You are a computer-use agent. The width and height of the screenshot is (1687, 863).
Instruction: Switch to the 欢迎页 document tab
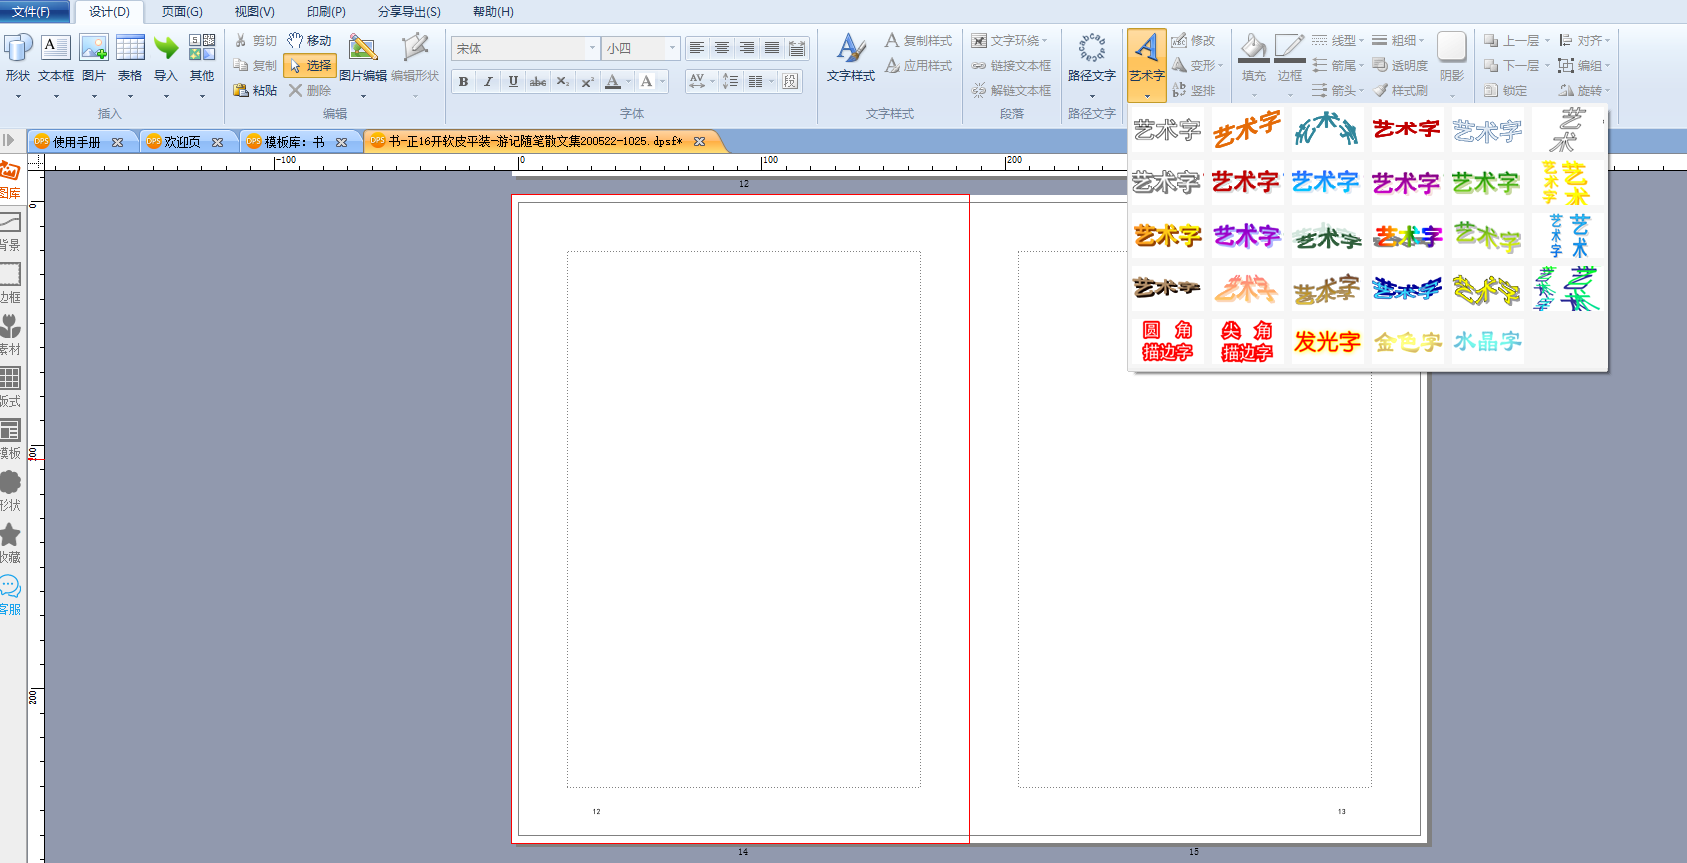[x=182, y=142]
